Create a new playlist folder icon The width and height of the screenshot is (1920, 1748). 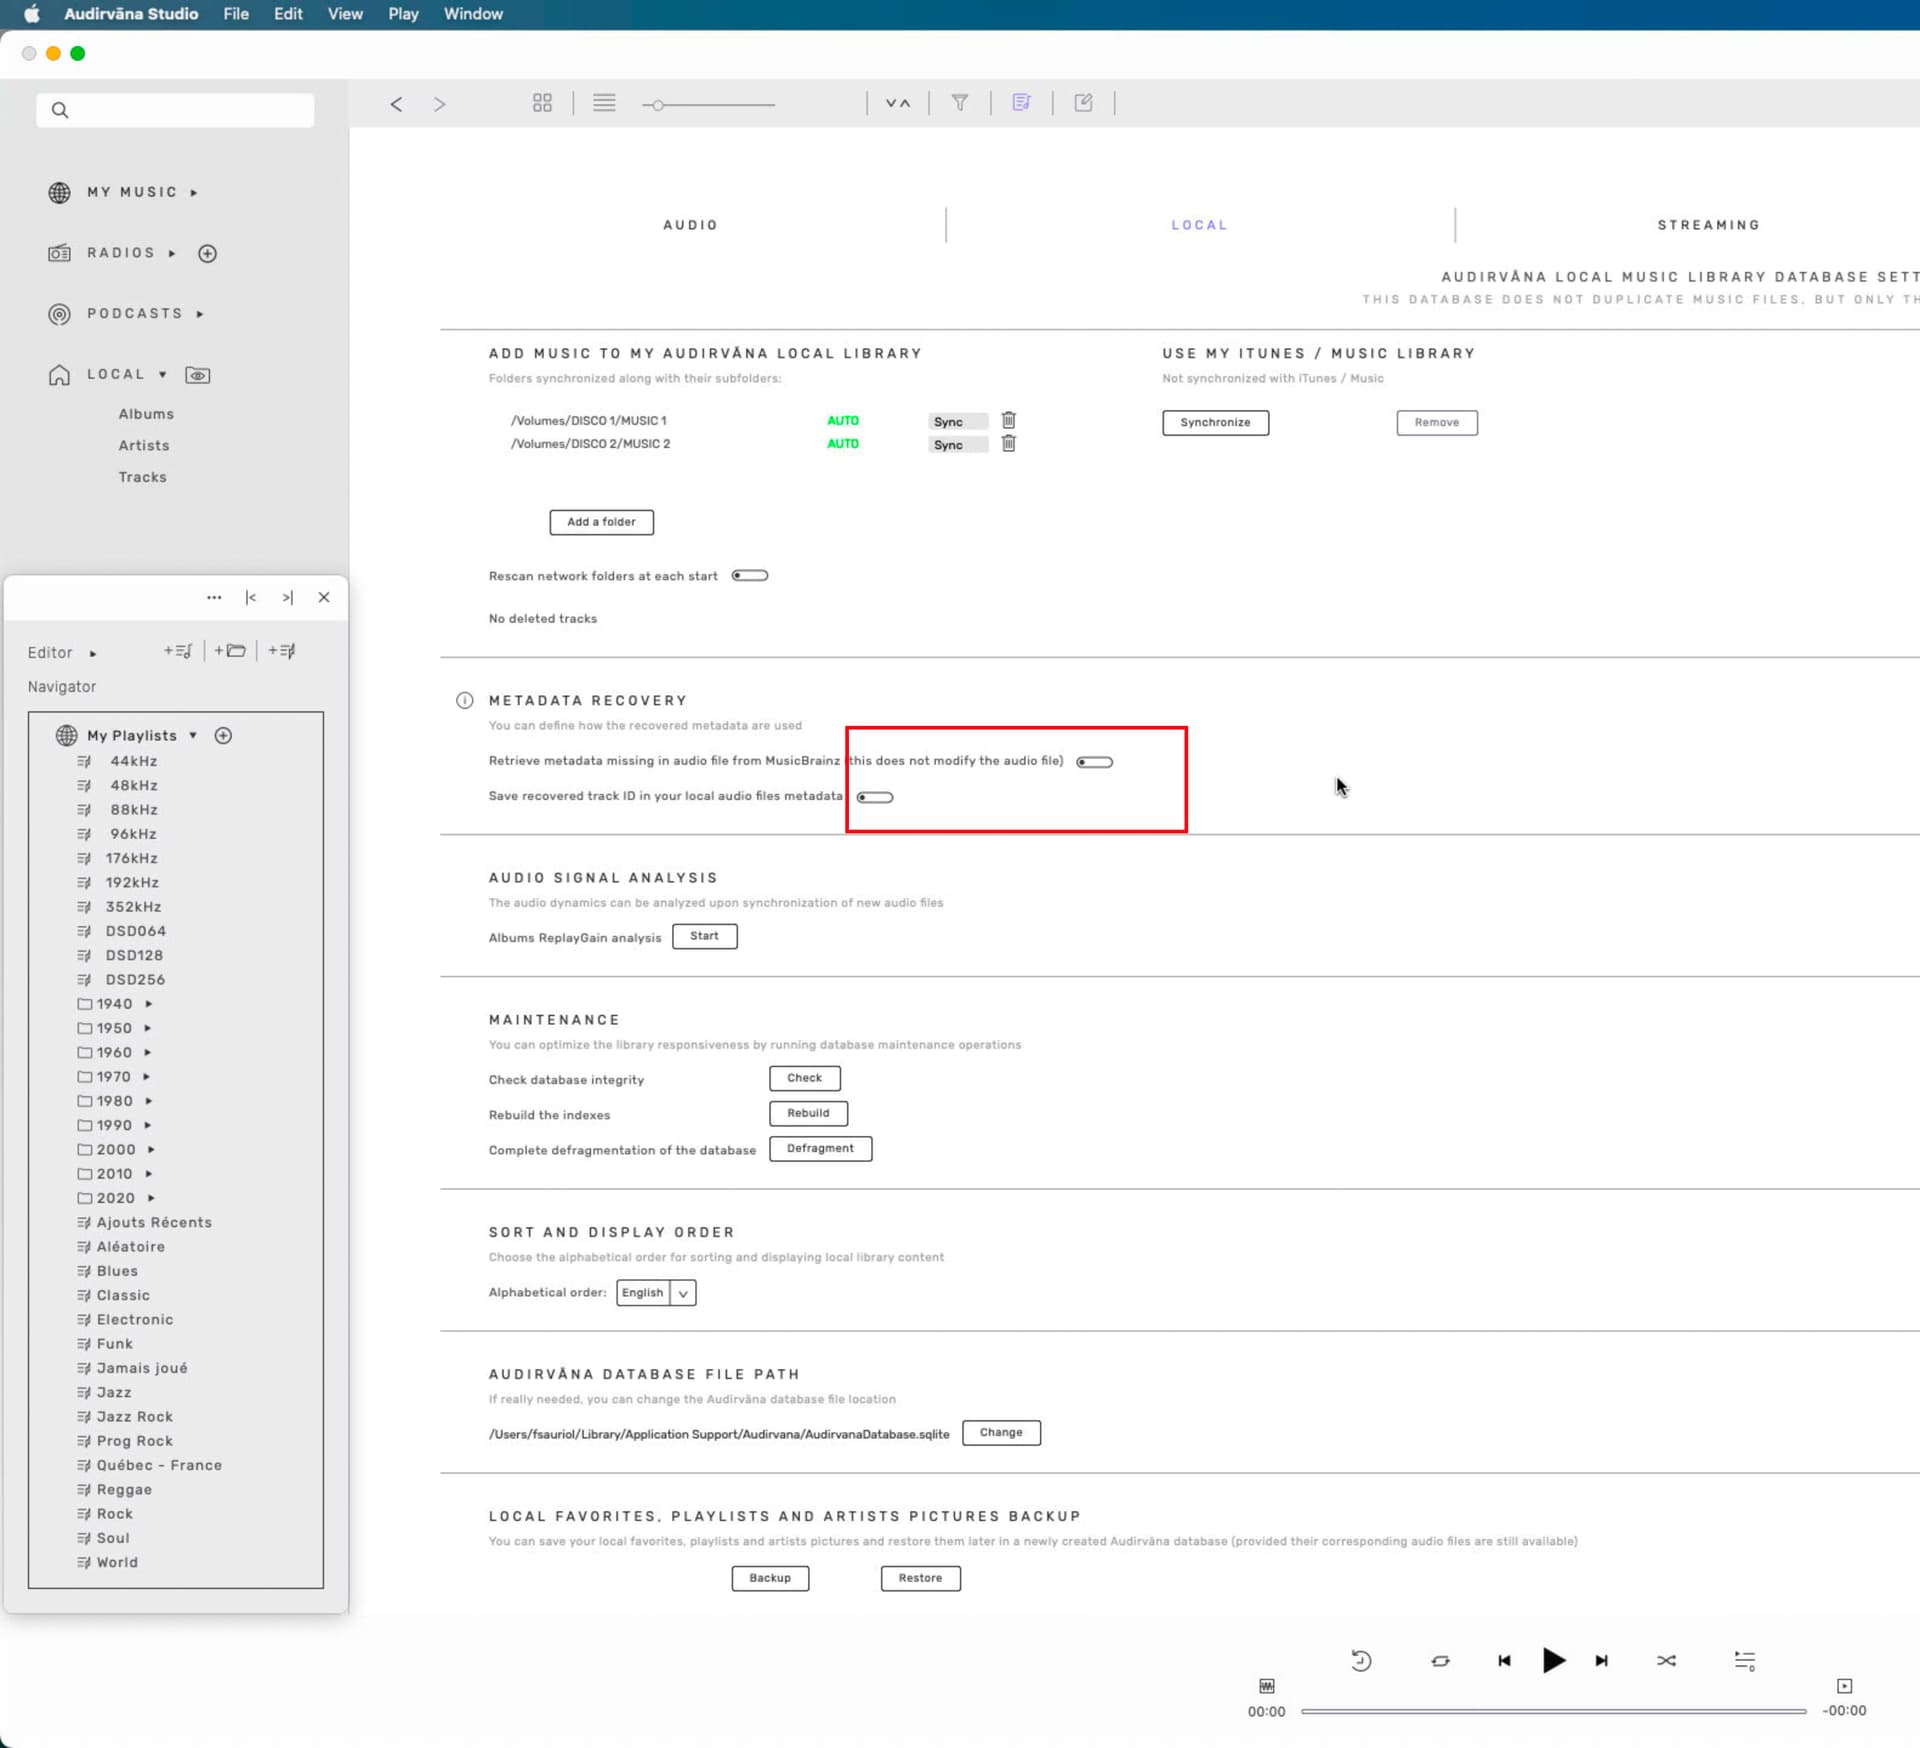click(x=230, y=651)
